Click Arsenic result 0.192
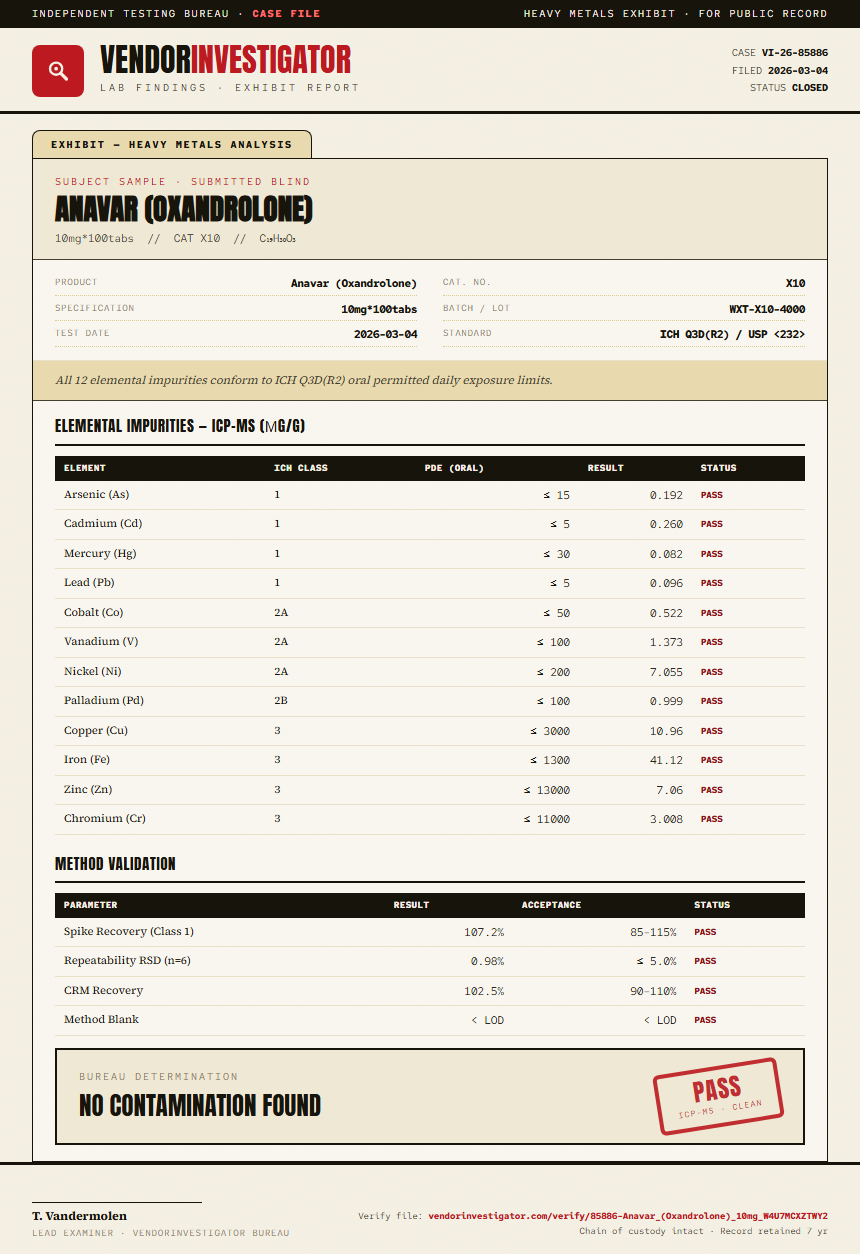Viewport: 860px width, 1254px height. [x=667, y=495]
